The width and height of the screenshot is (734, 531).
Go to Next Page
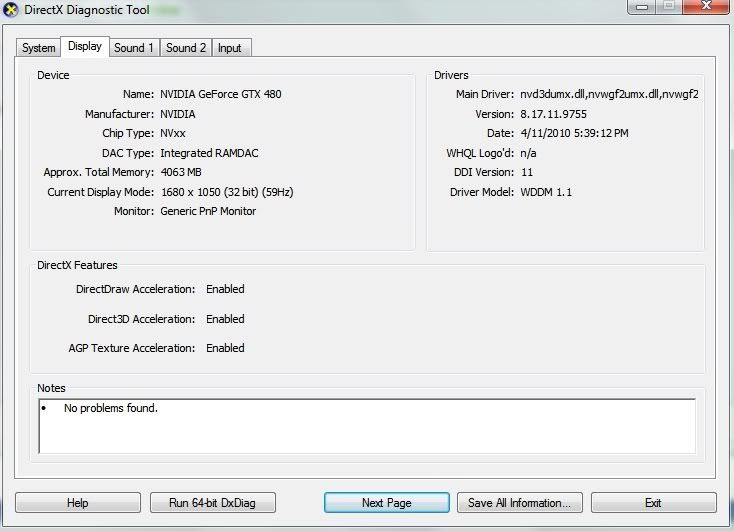pyautogui.click(x=387, y=503)
